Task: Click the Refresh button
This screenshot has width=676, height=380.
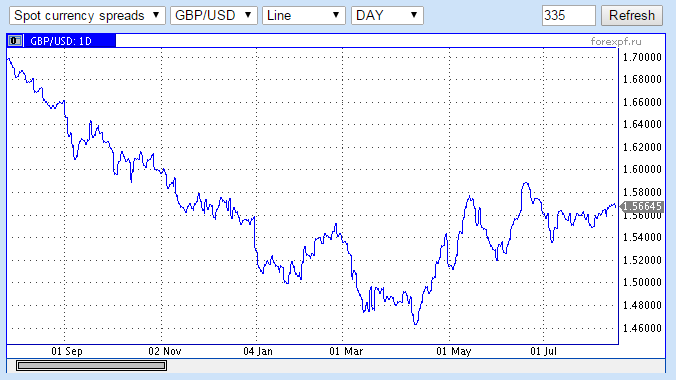Action: pos(632,16)
